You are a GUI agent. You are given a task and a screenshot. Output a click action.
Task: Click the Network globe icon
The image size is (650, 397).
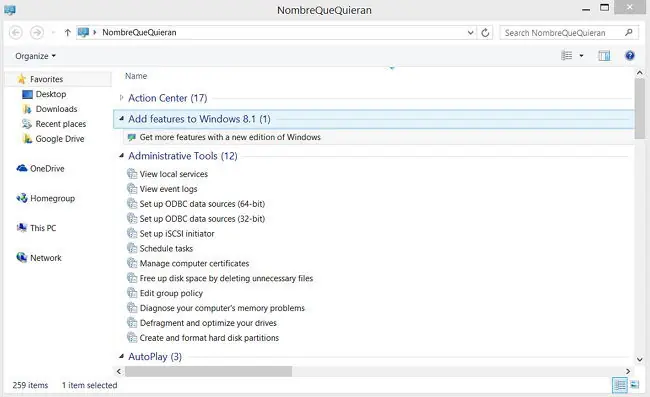click(x=22, y=257)
